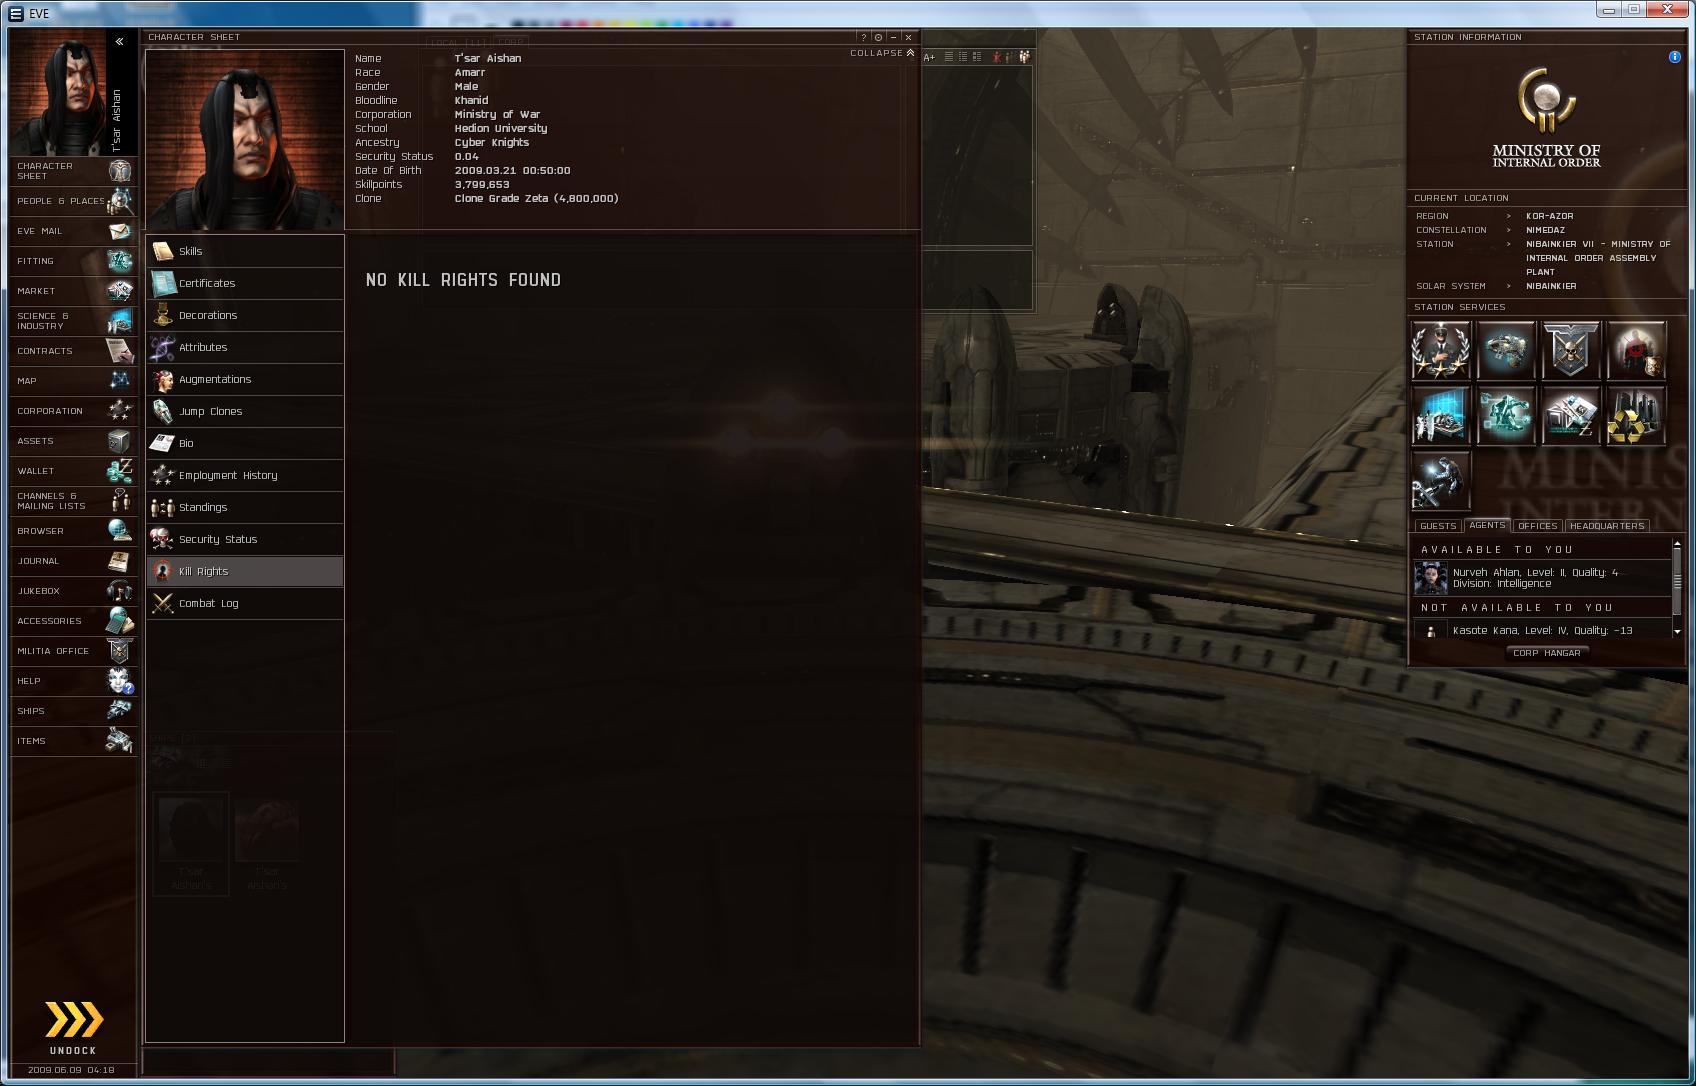Select the Kill Rights section
The width and height of the screenshot is (1696, 1086).
(245, 572)
